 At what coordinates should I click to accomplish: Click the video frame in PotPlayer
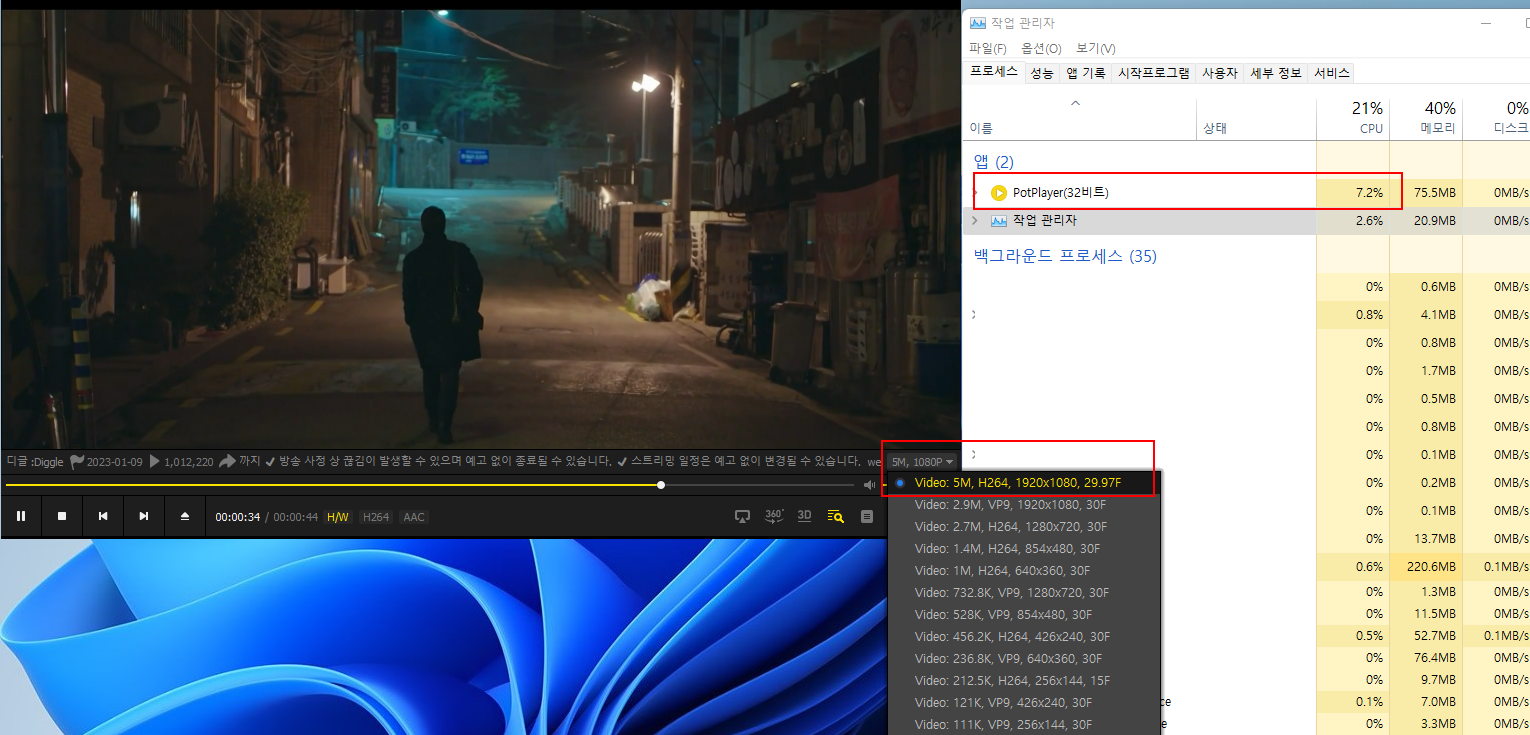(x=480, y=228)
